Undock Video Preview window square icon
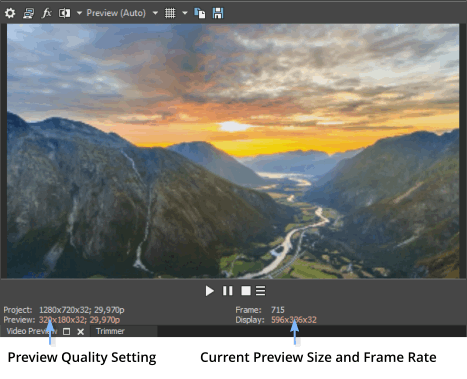This screenshot has width=467, height=379. [x=67, y=332]
